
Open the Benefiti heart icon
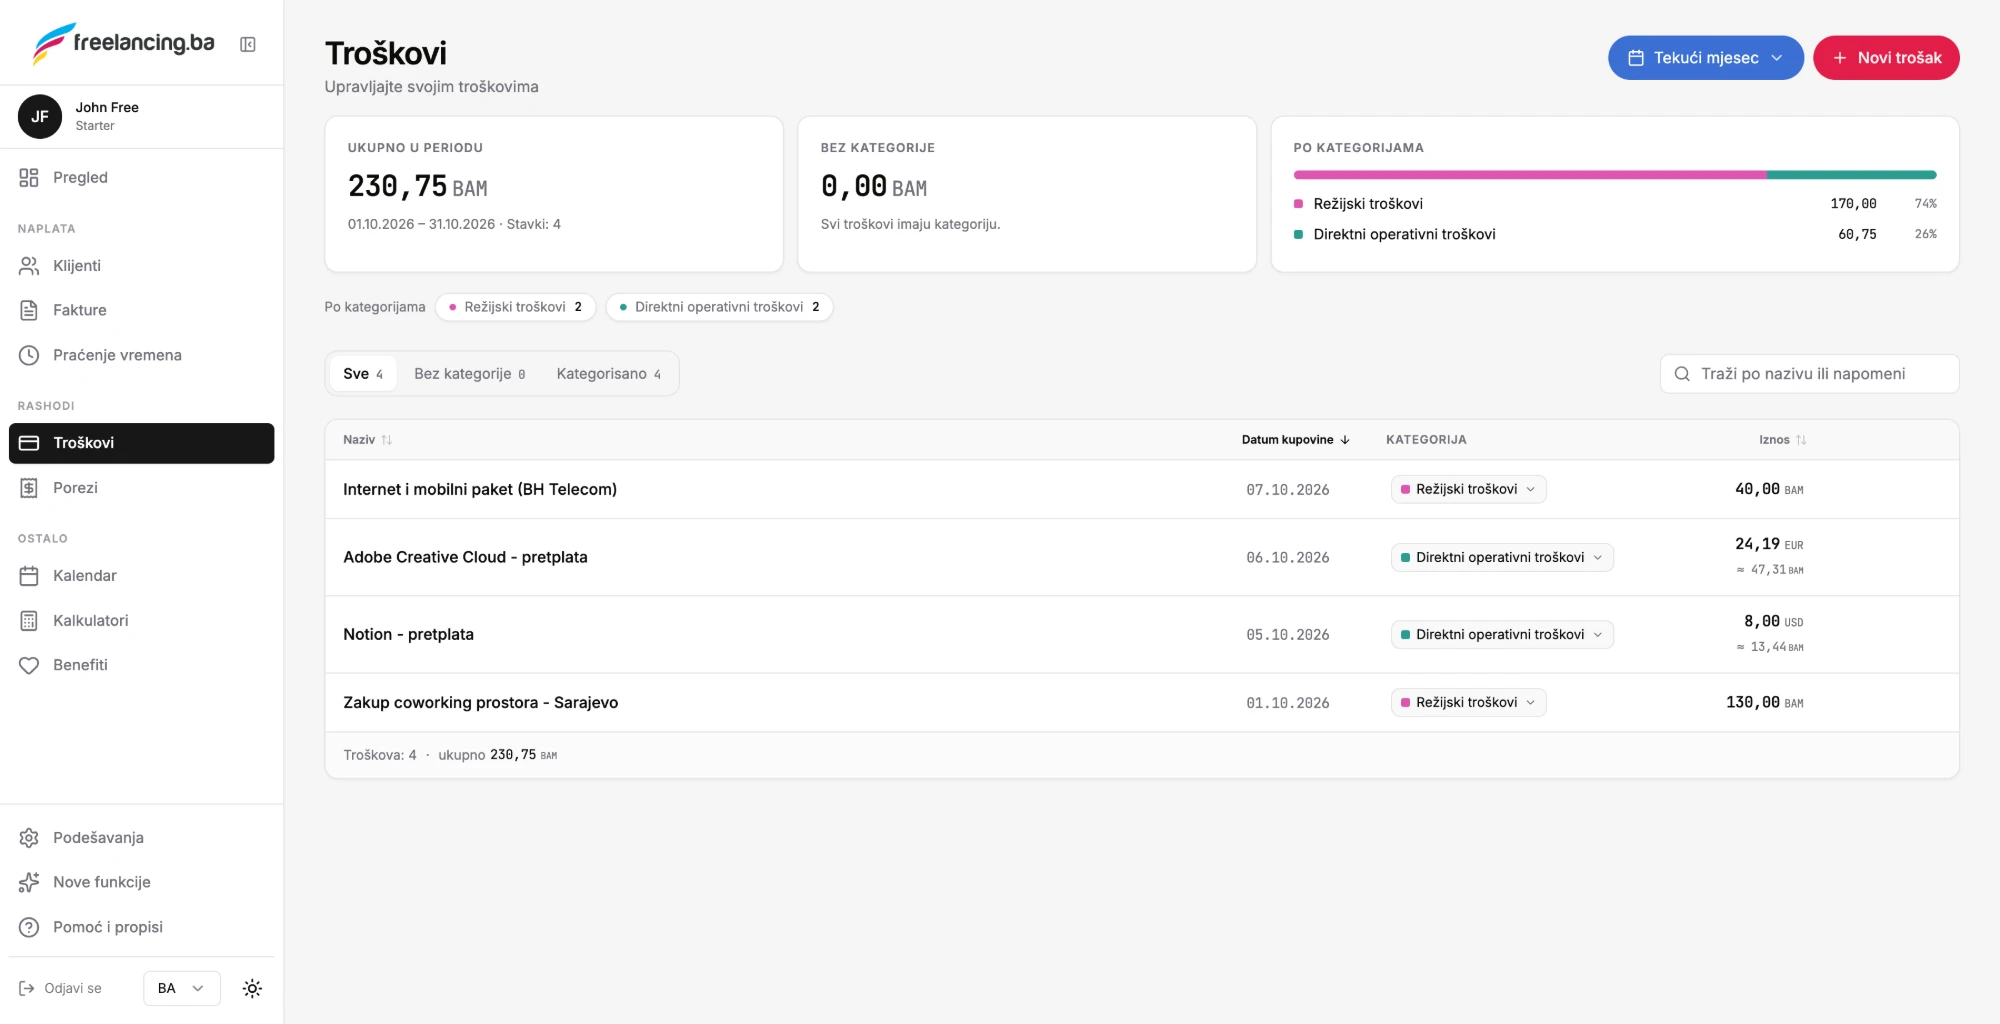29,665
